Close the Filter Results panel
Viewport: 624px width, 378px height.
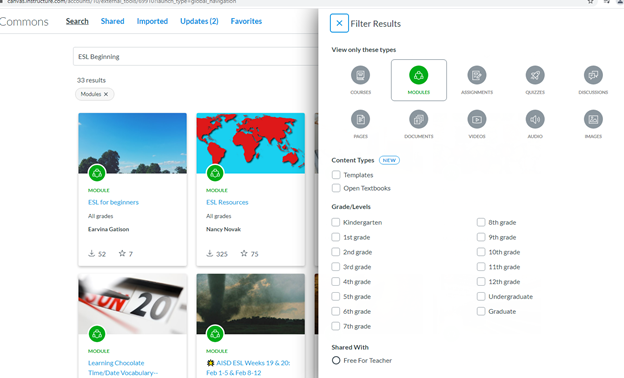[x=339, y=23]
